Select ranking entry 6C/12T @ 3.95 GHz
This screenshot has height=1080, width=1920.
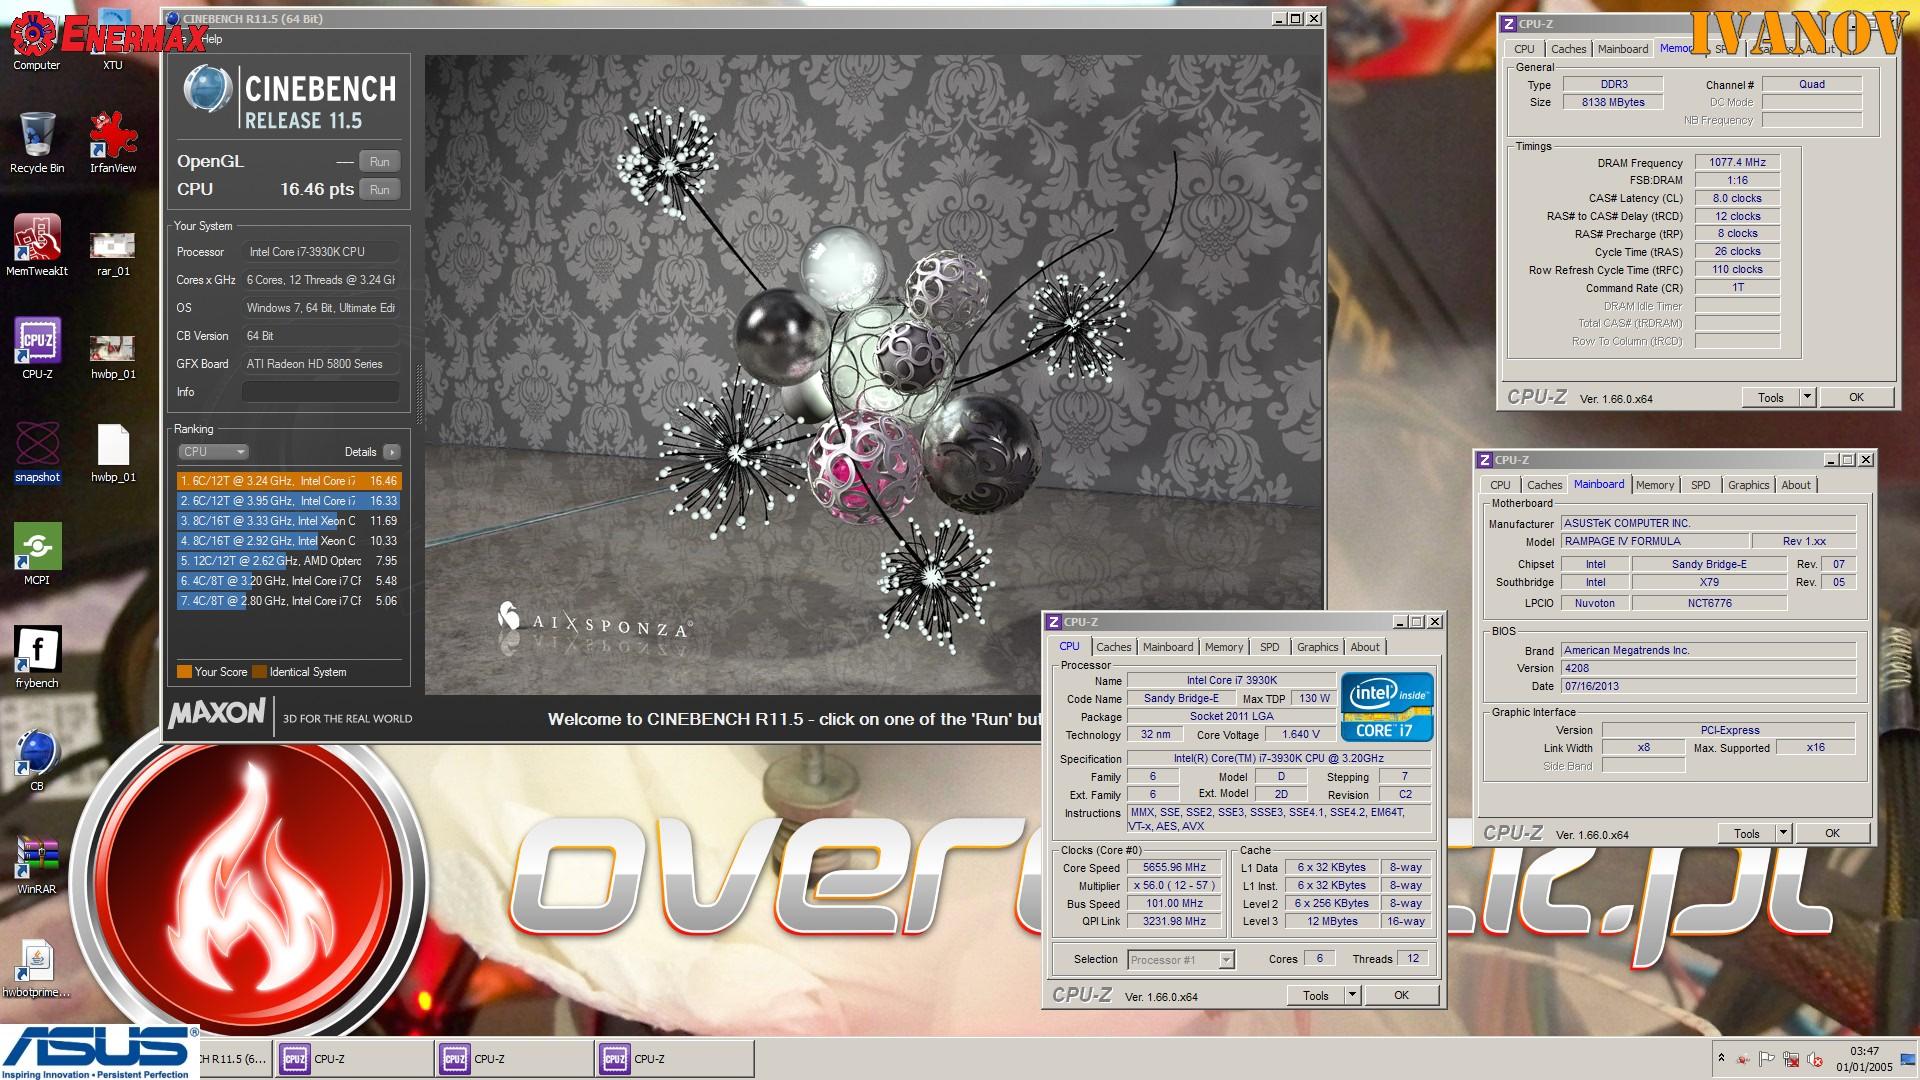tap(289, 501)
